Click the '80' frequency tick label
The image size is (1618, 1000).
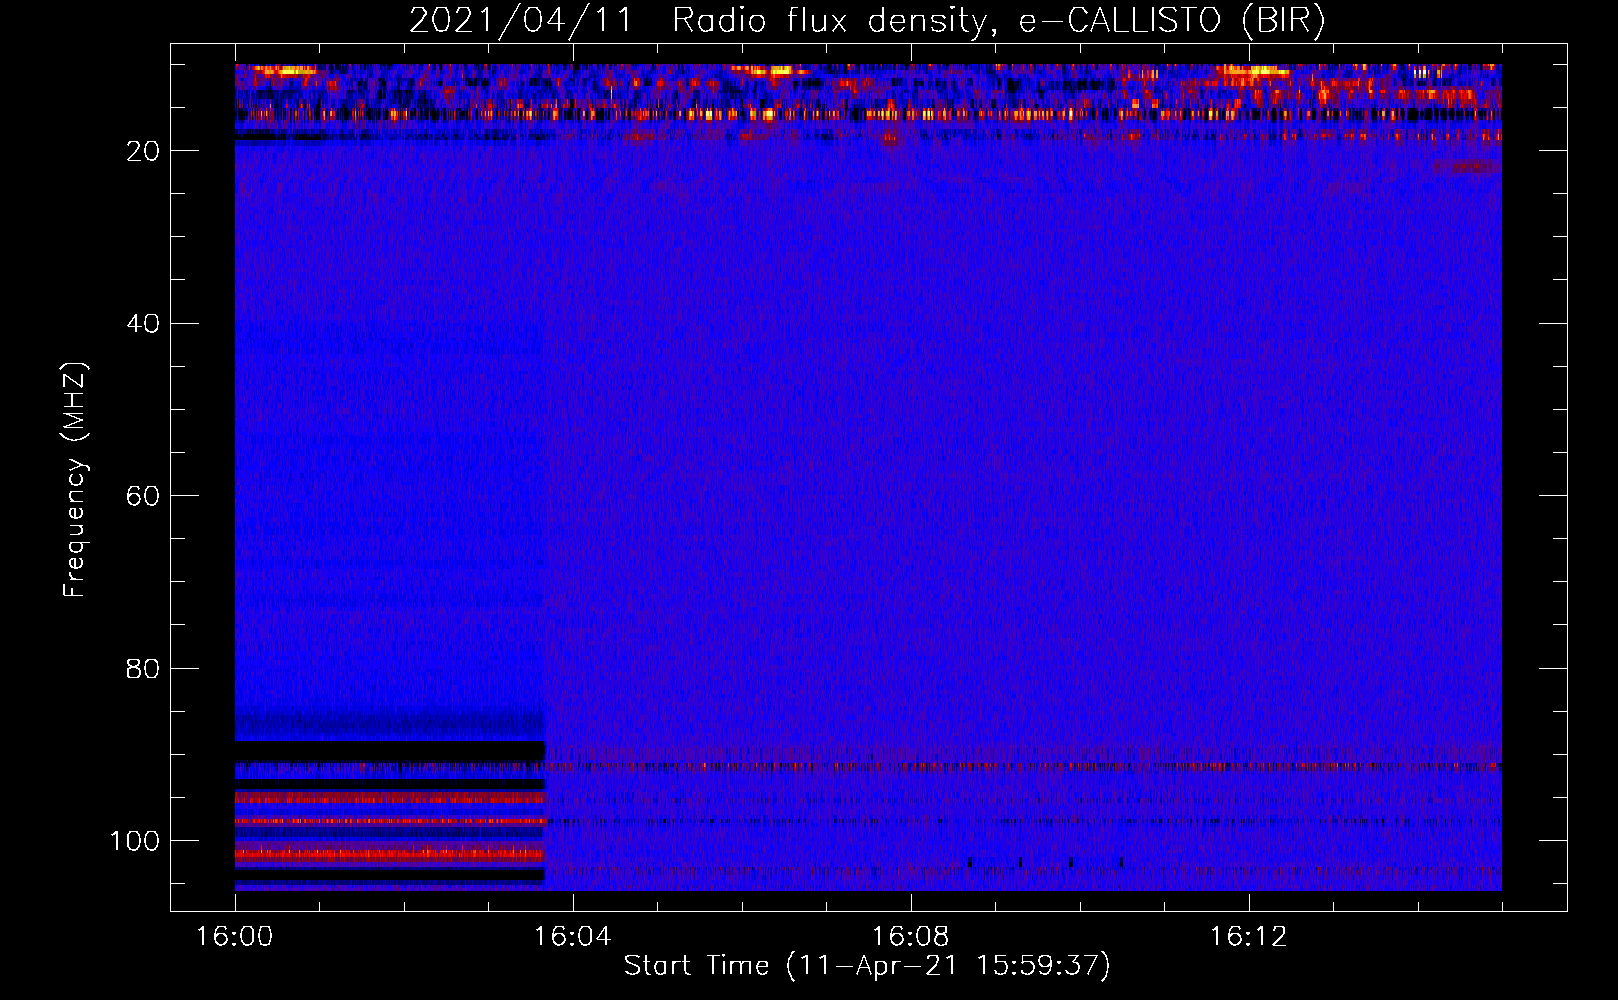tap(143, 668)
